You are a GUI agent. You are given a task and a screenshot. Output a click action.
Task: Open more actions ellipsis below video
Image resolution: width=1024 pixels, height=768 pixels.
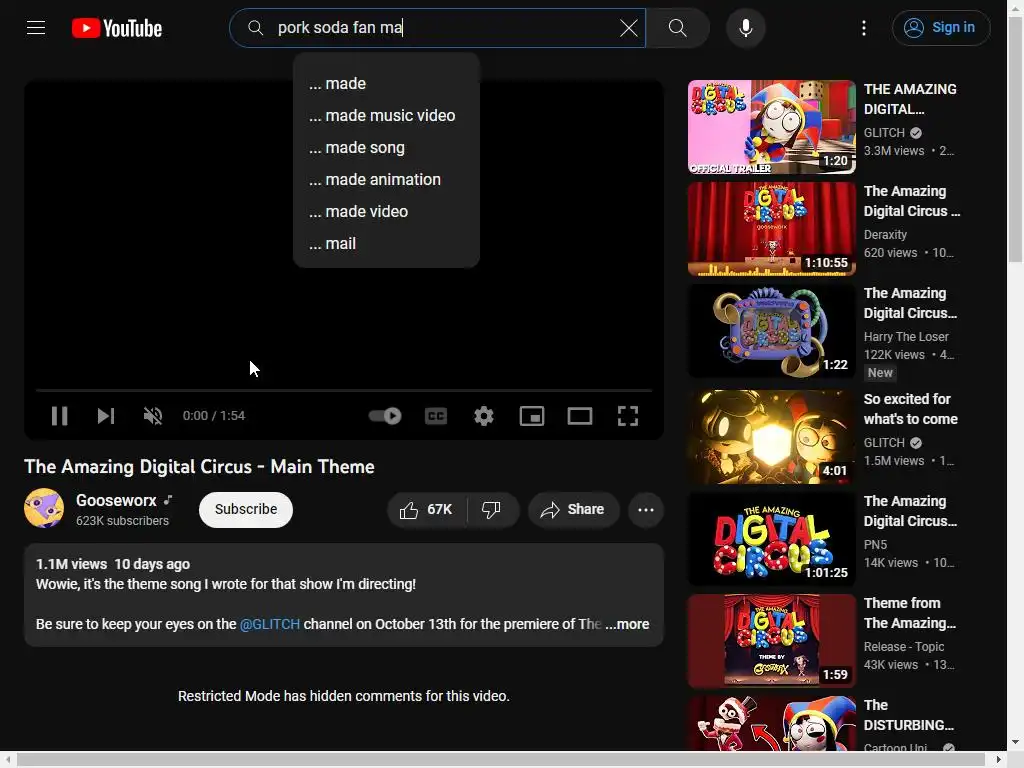point(646,510)
